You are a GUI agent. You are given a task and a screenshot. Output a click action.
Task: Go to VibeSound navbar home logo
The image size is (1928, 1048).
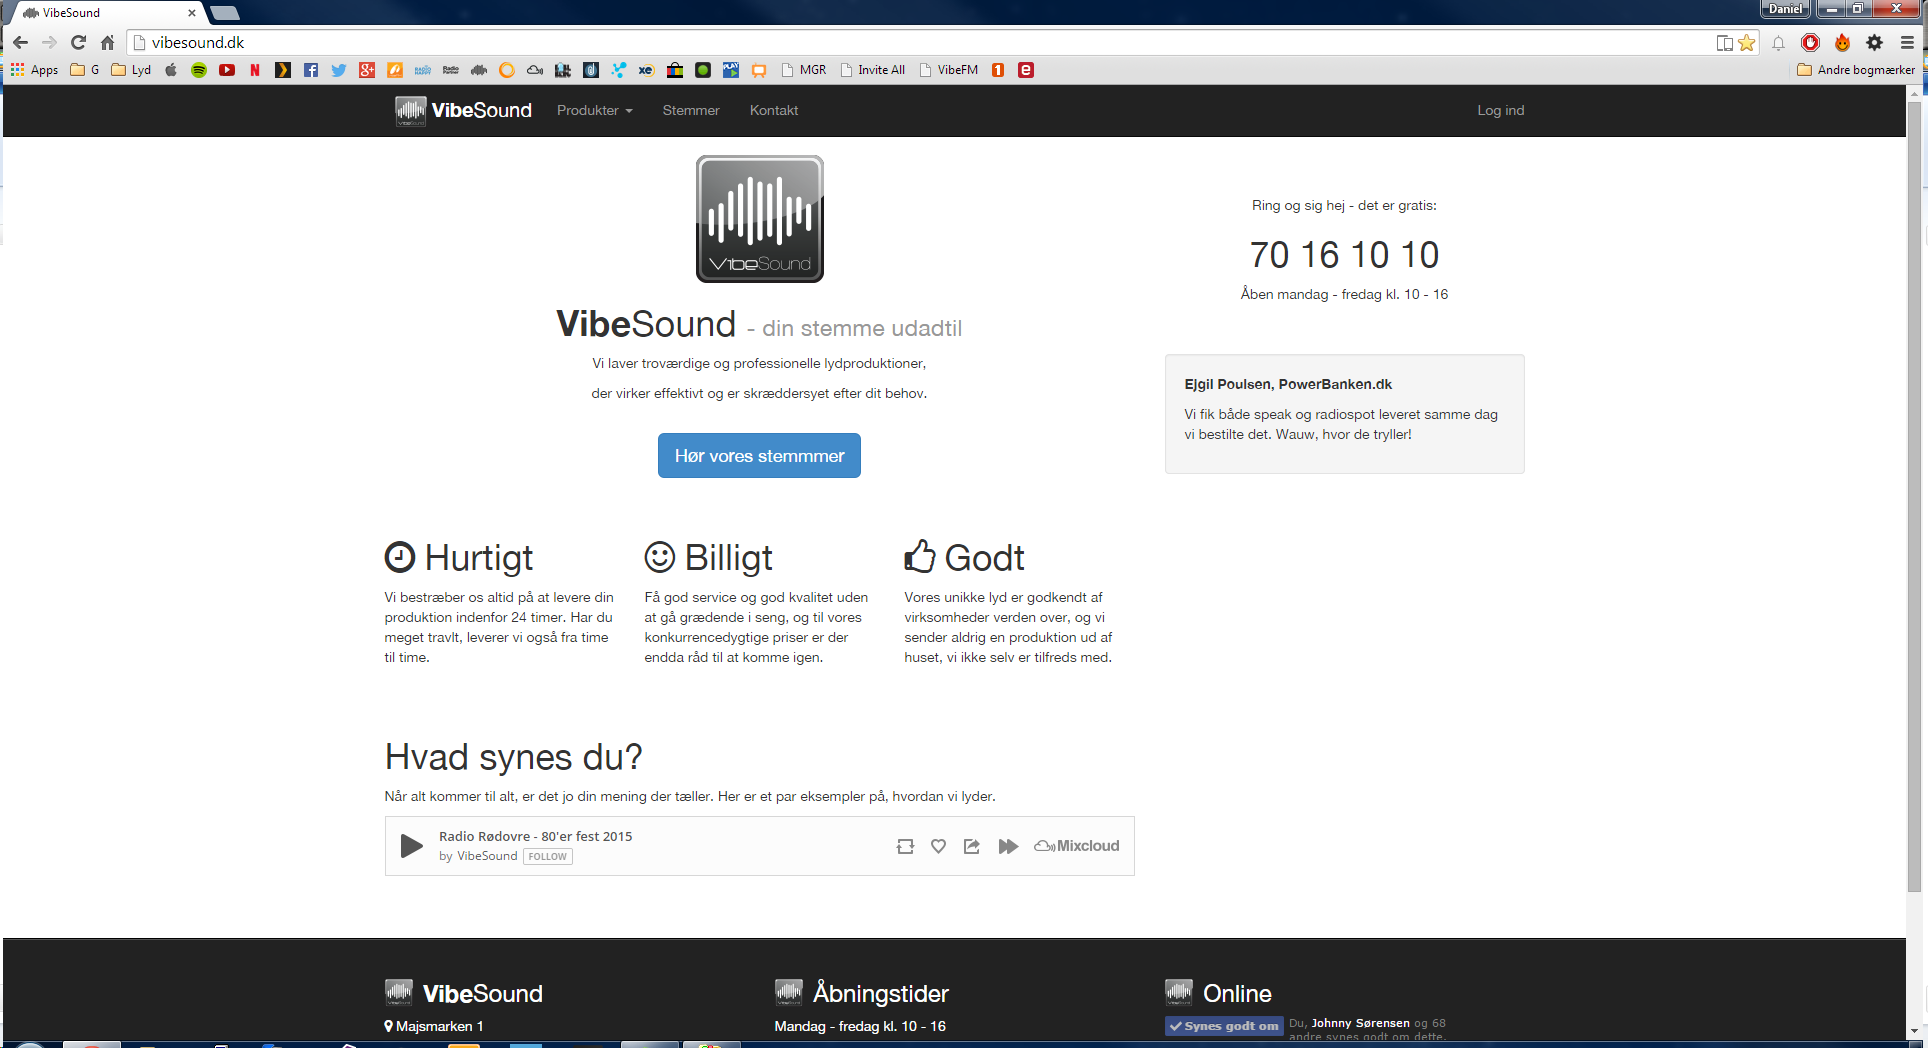tap(464, 110)
